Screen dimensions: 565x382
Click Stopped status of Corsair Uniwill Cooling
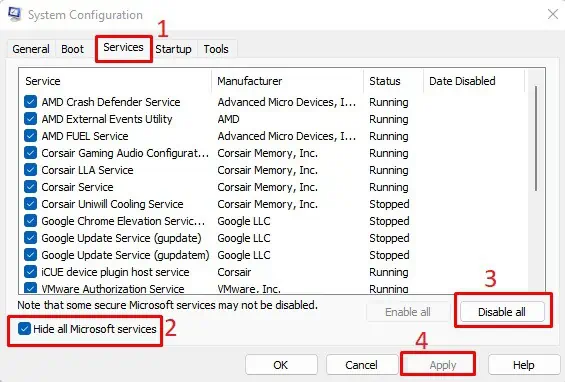coord(389,204)
